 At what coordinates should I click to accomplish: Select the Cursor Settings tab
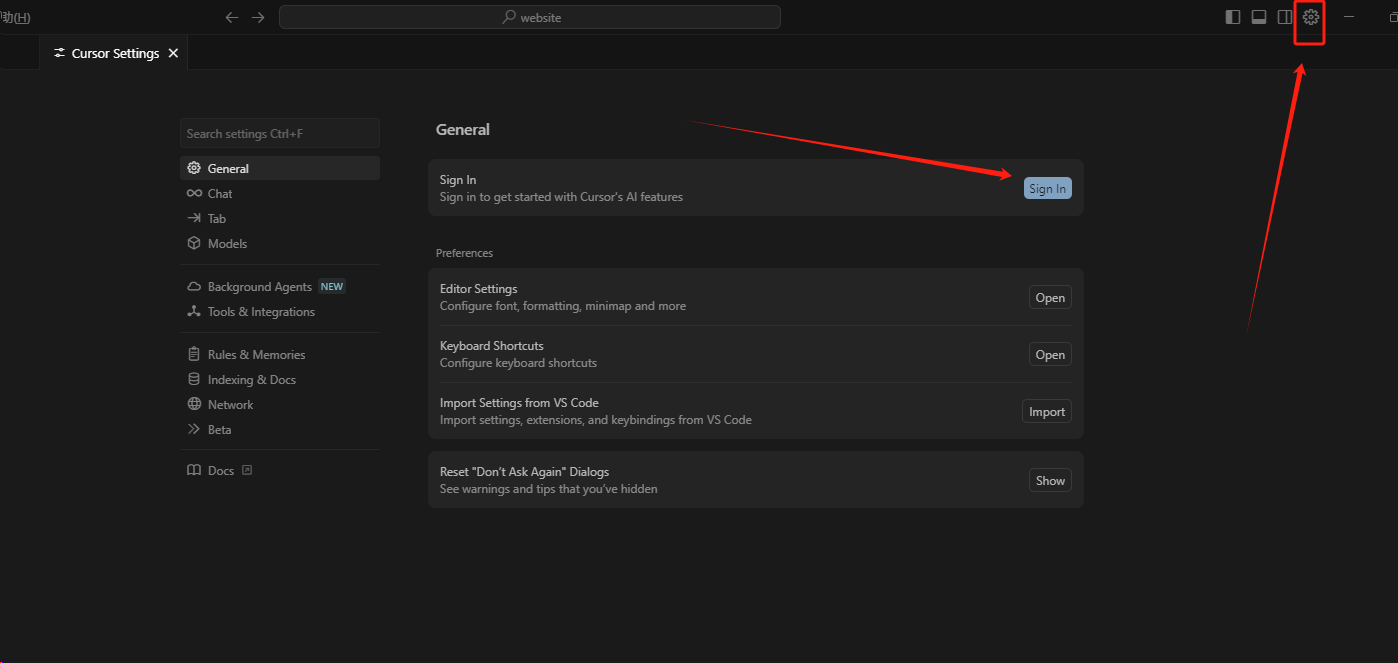tap(114, 53)
